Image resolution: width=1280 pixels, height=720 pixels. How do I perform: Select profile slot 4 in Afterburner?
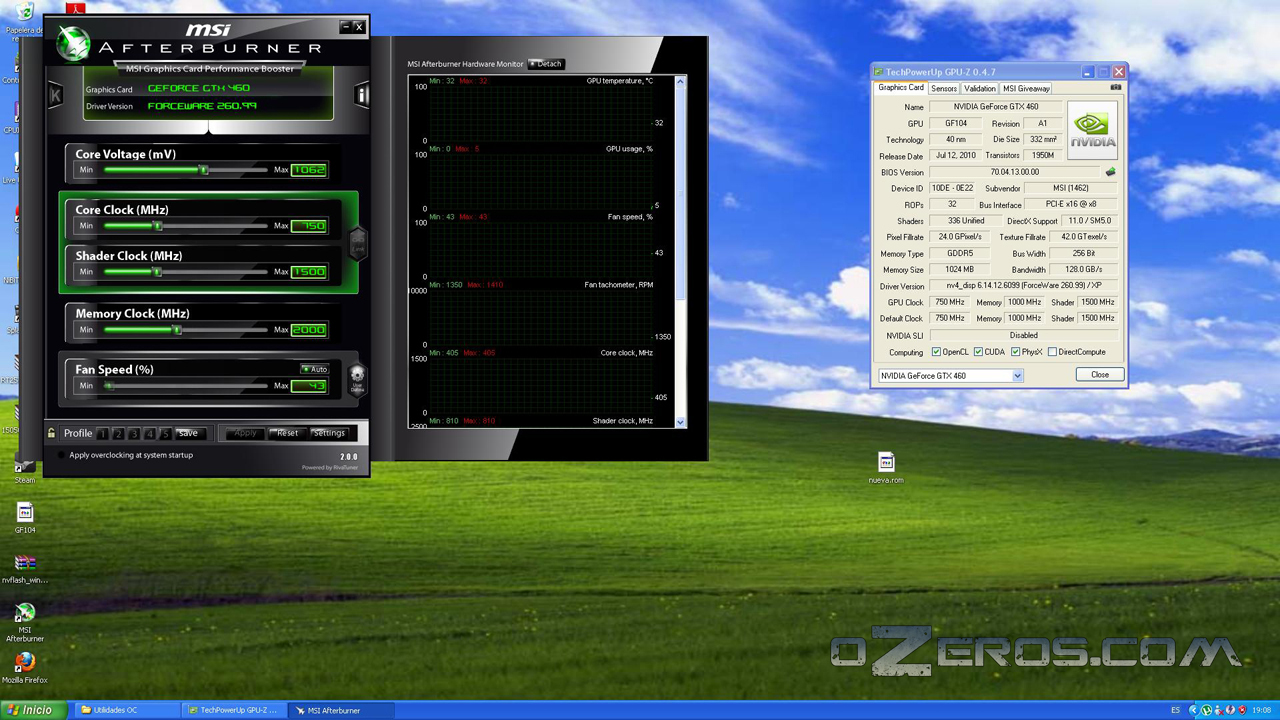(x=150, y=434)
